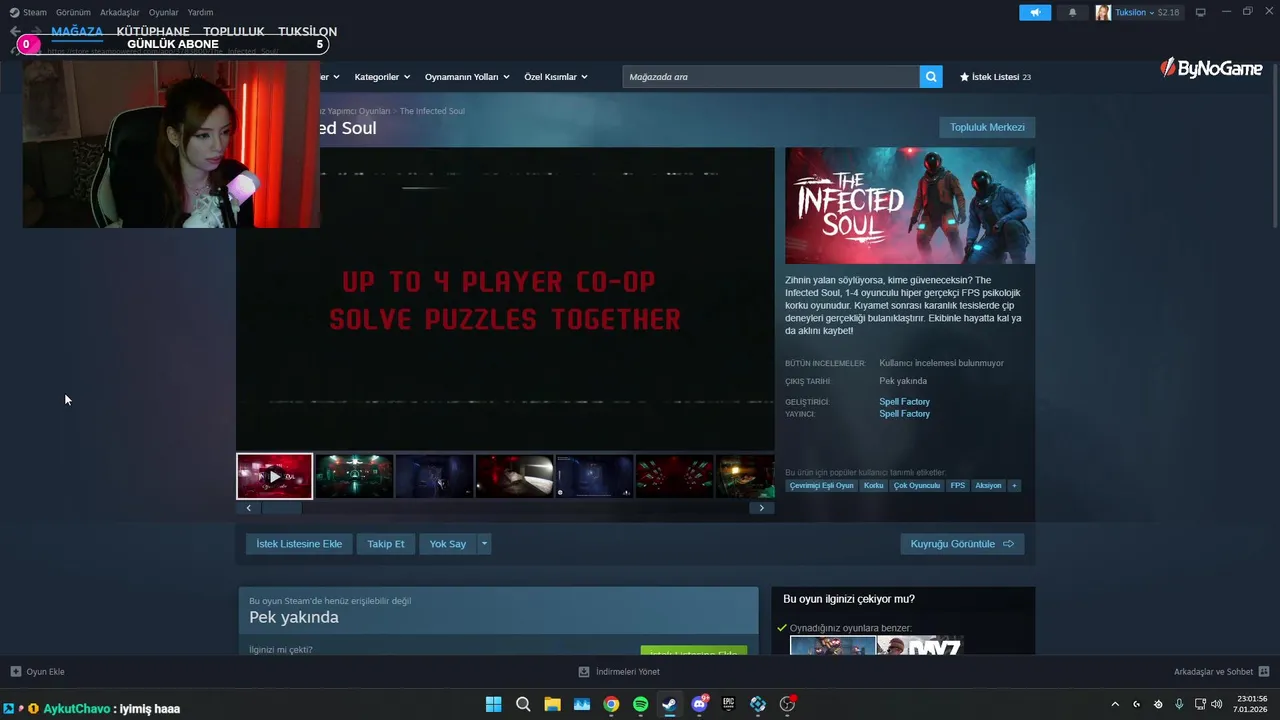The width and height of the screenshot is (1280, 720).
Task: Open the taskbar clock and date
Action: 1252,704
